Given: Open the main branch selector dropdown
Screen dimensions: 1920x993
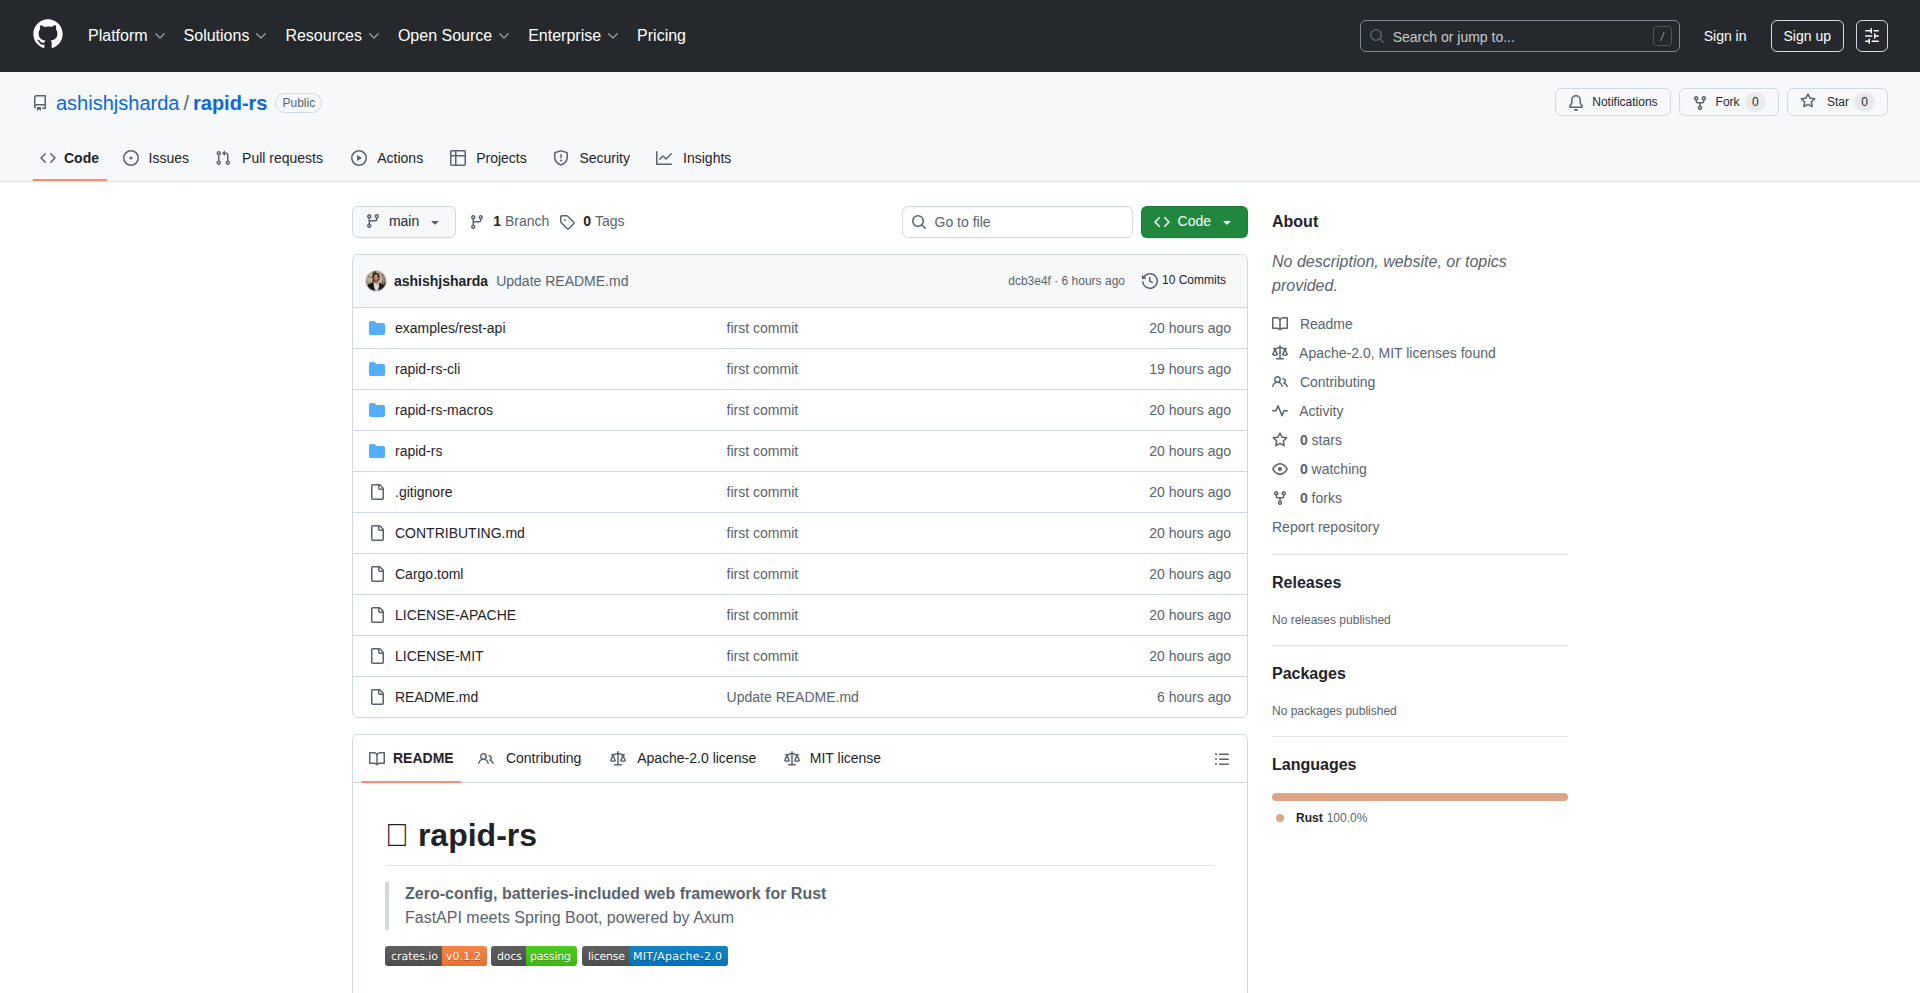Looking at the screenshot, I should tap(404, 222).
